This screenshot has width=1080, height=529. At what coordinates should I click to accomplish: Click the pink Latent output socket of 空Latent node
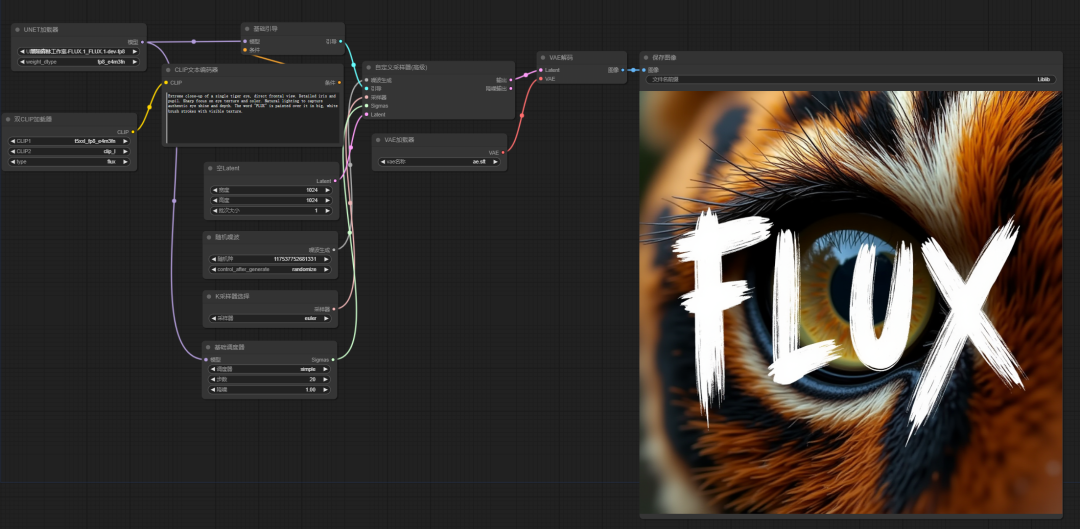[x=335, y=180]
